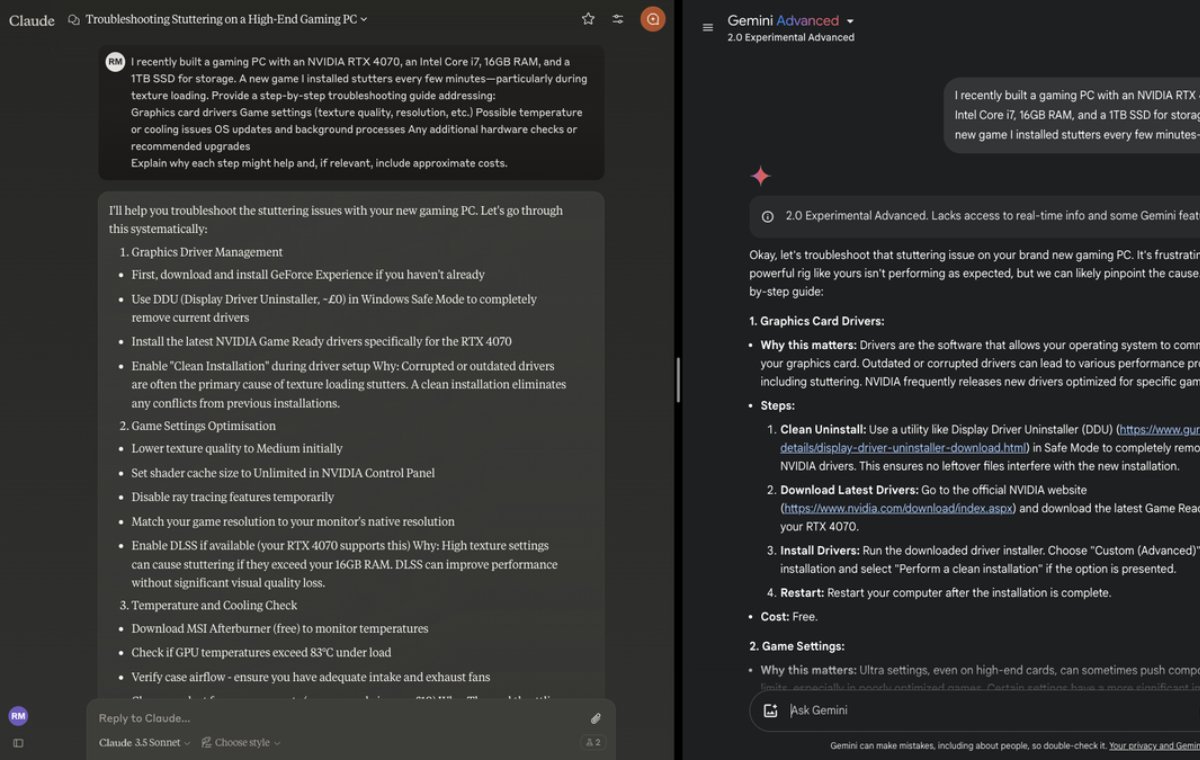This screenshot has width=1200, height=760.
Task: Click the RM user avatar in sidebar
Action: (18, 715)
